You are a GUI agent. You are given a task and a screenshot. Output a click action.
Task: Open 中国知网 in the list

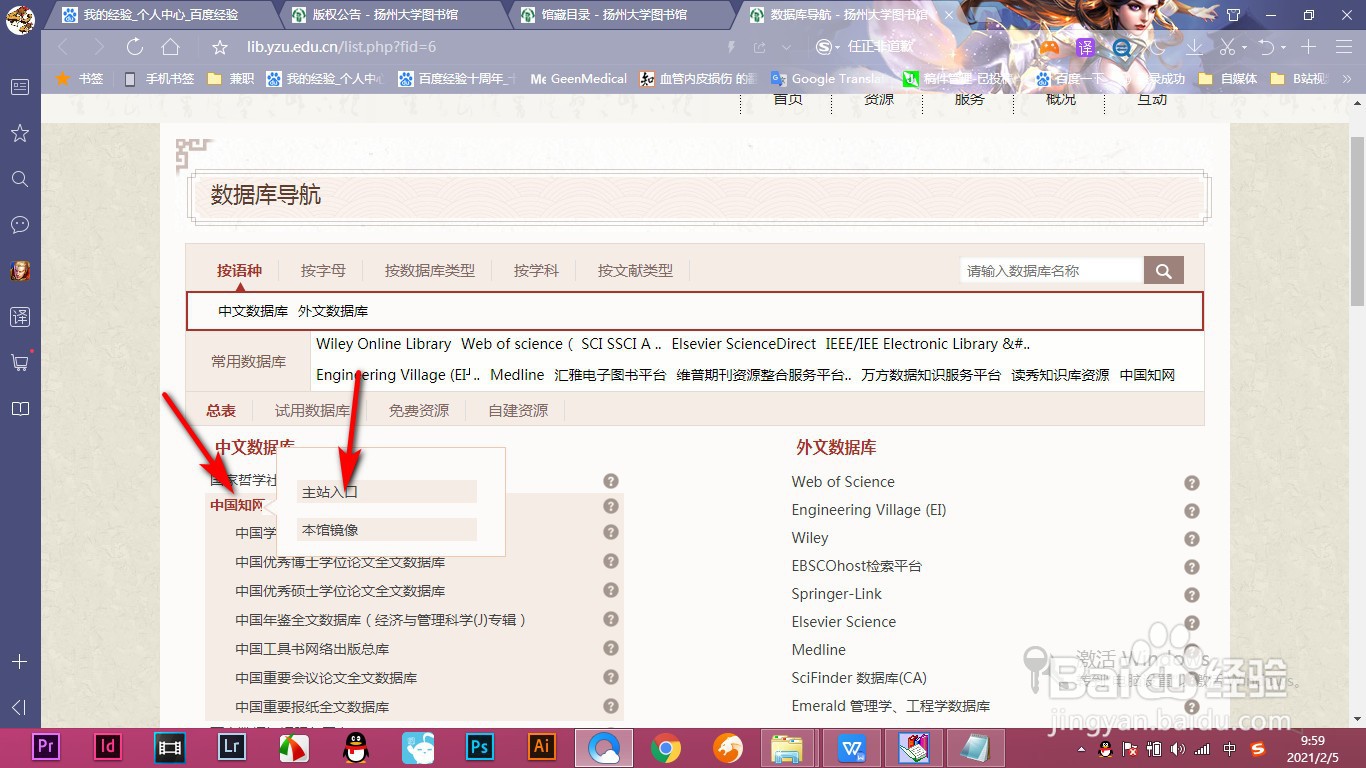click(x=237, y=505)
